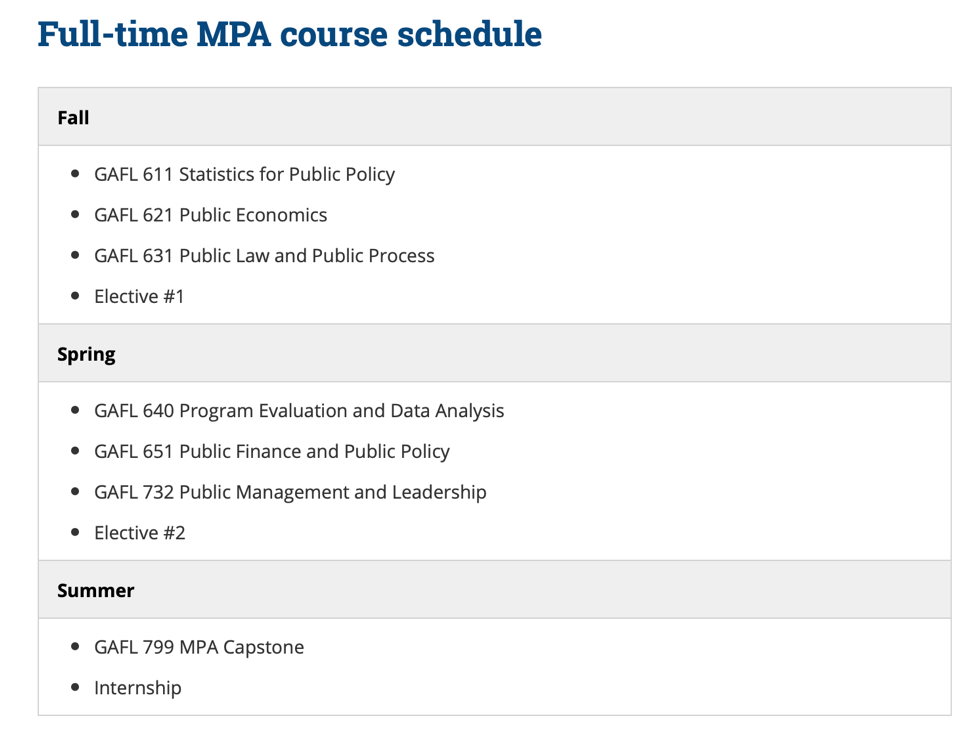Click GAFL 732 Public Management and Leadership

coord(290,492)
